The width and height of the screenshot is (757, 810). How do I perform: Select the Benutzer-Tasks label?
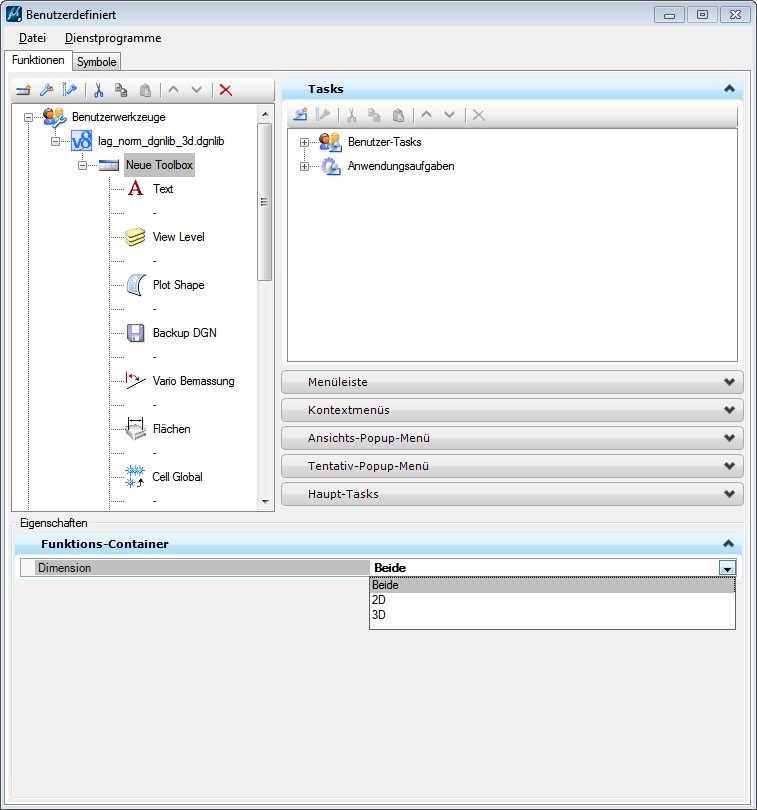384,142
